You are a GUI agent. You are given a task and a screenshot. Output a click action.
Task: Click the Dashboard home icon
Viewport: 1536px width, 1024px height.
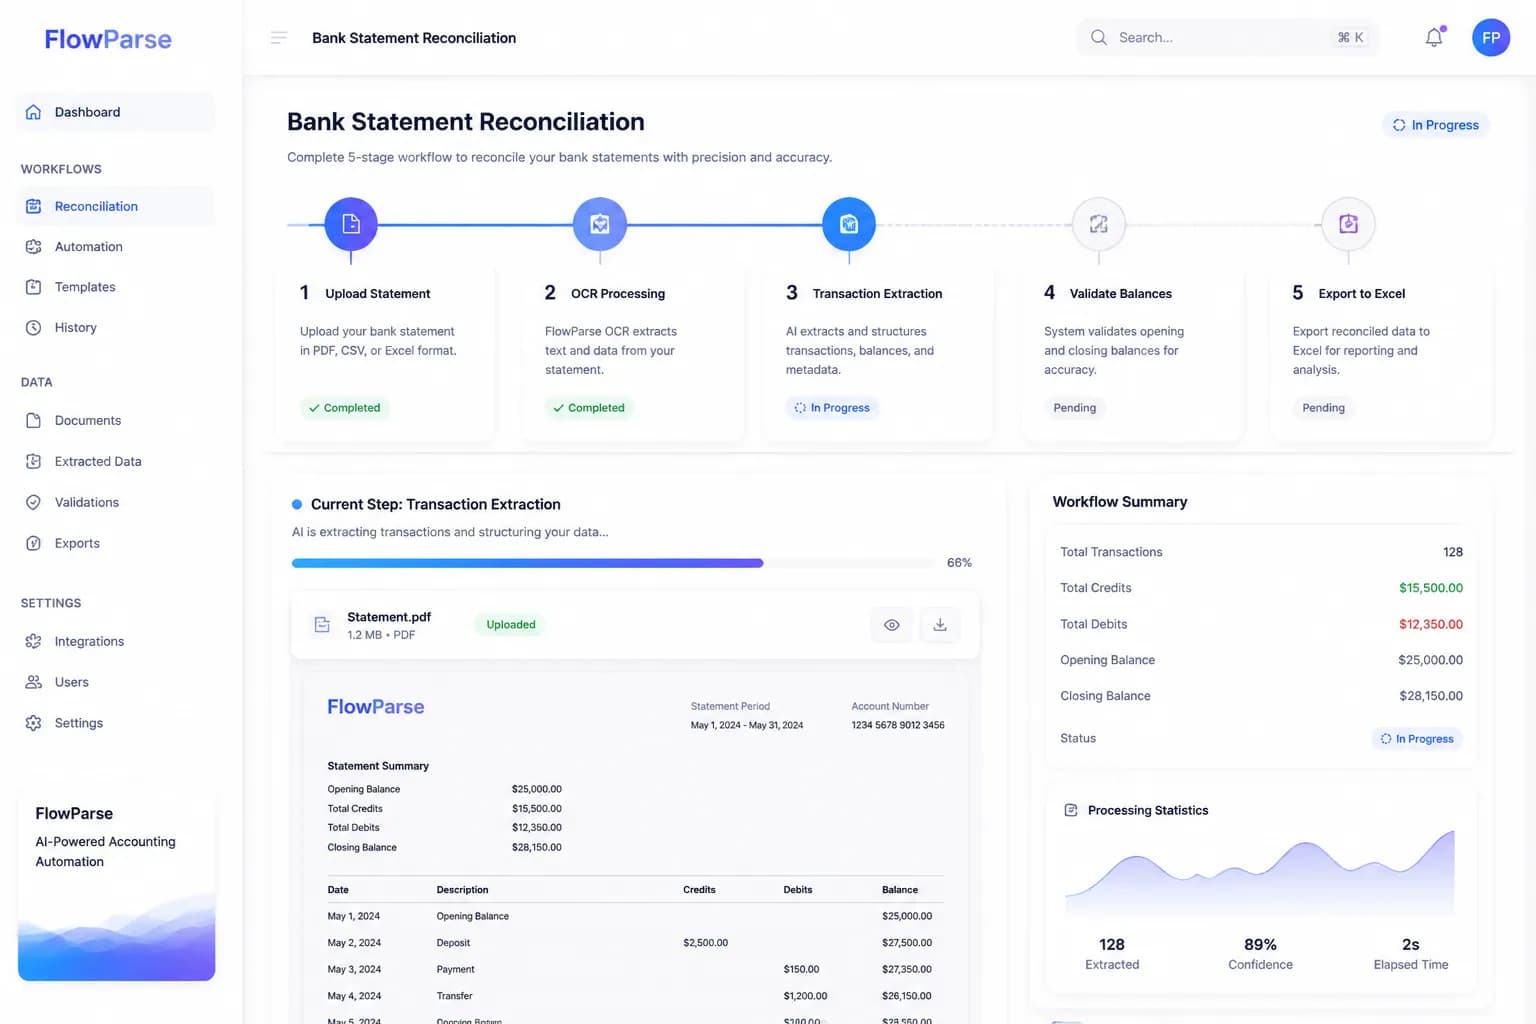pyautogui.click(x=33, y=112)
